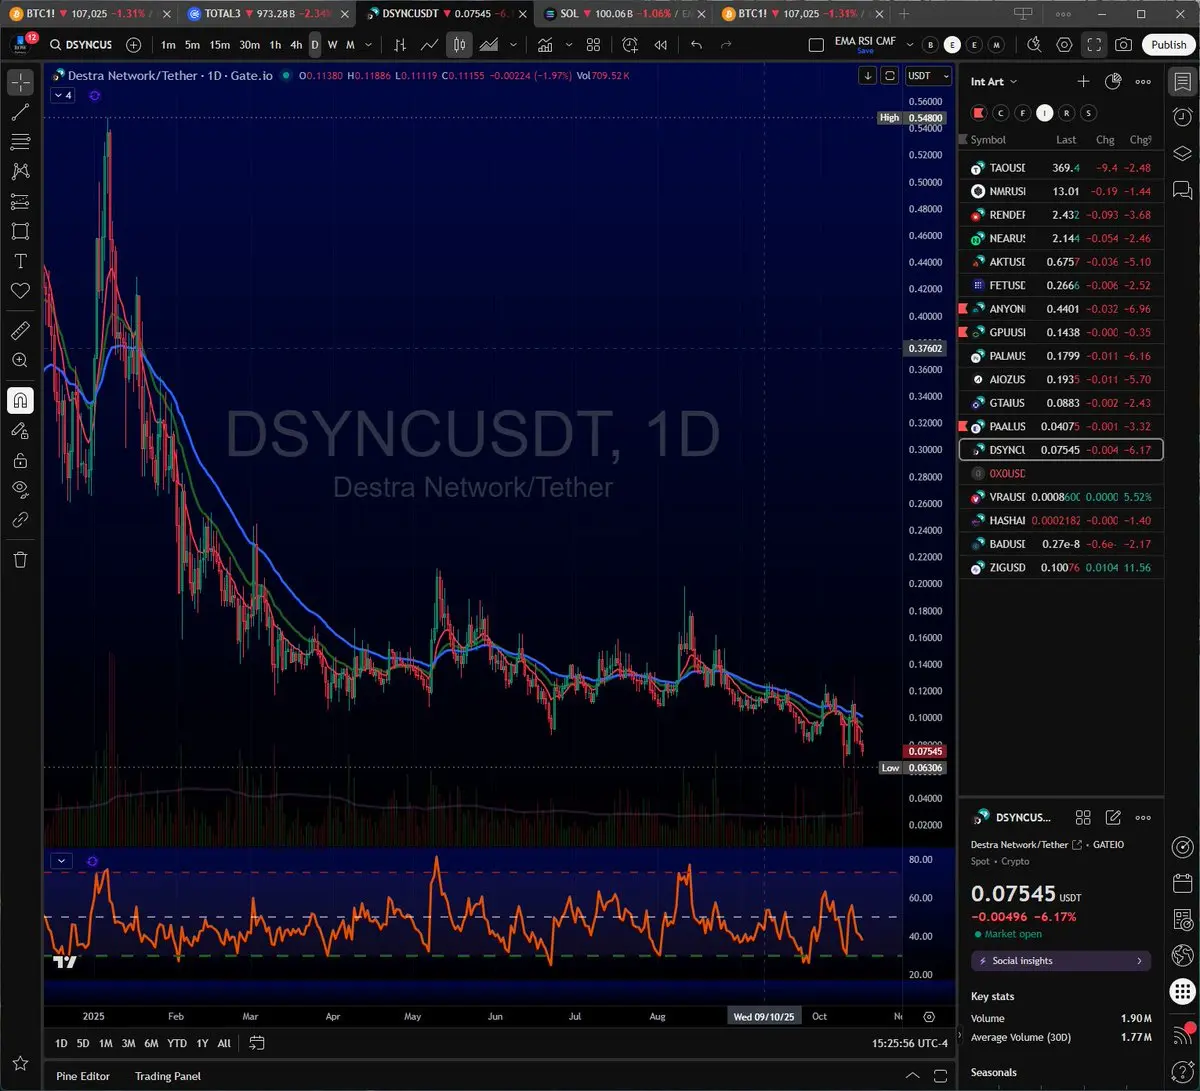Screen dimensions: 1200x1091
Task: Sort watchlist by Last column header
Action: 1066,140
